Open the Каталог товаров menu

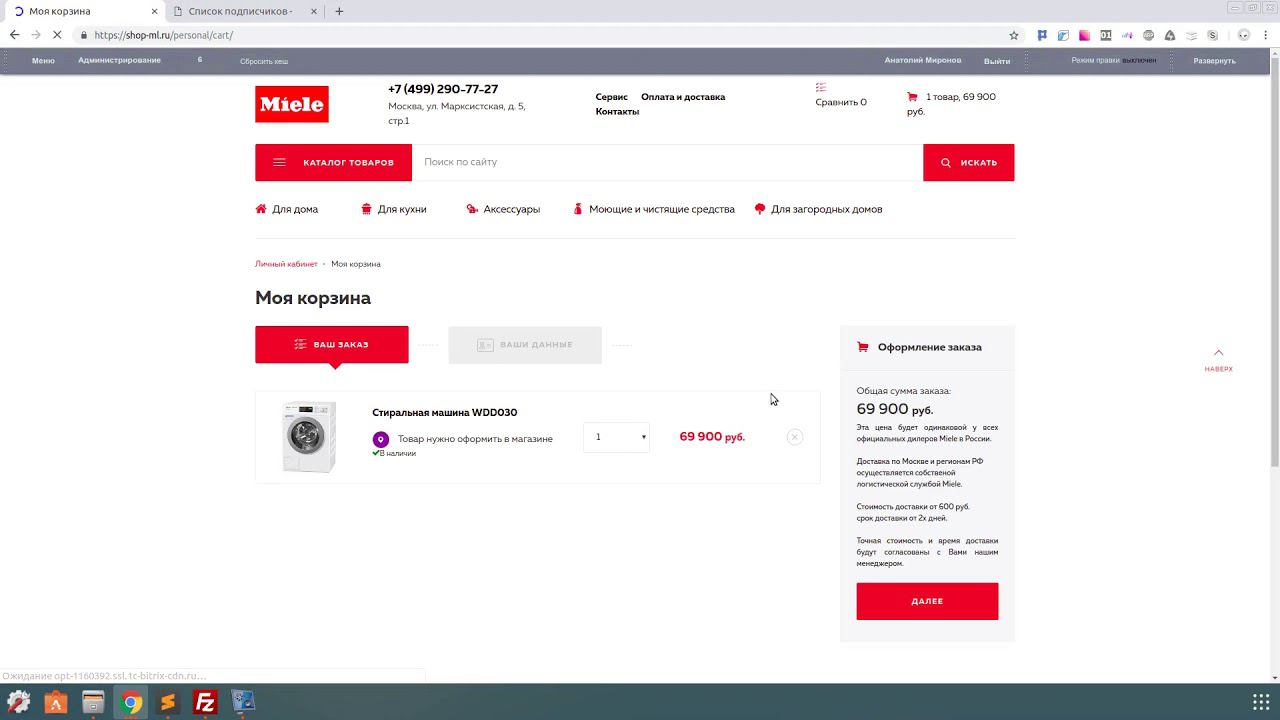[333, 163]
